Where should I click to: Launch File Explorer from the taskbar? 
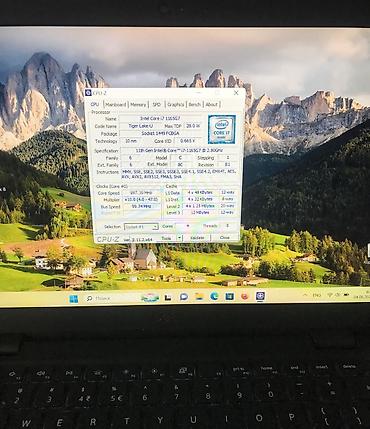click(199, 296)
